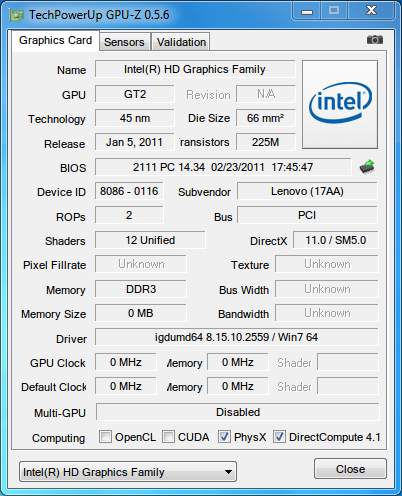Viewport: 402px width, 496px height.
Task: Open the Intel HD Graphics Family dropdown
Action: [128, 472]
